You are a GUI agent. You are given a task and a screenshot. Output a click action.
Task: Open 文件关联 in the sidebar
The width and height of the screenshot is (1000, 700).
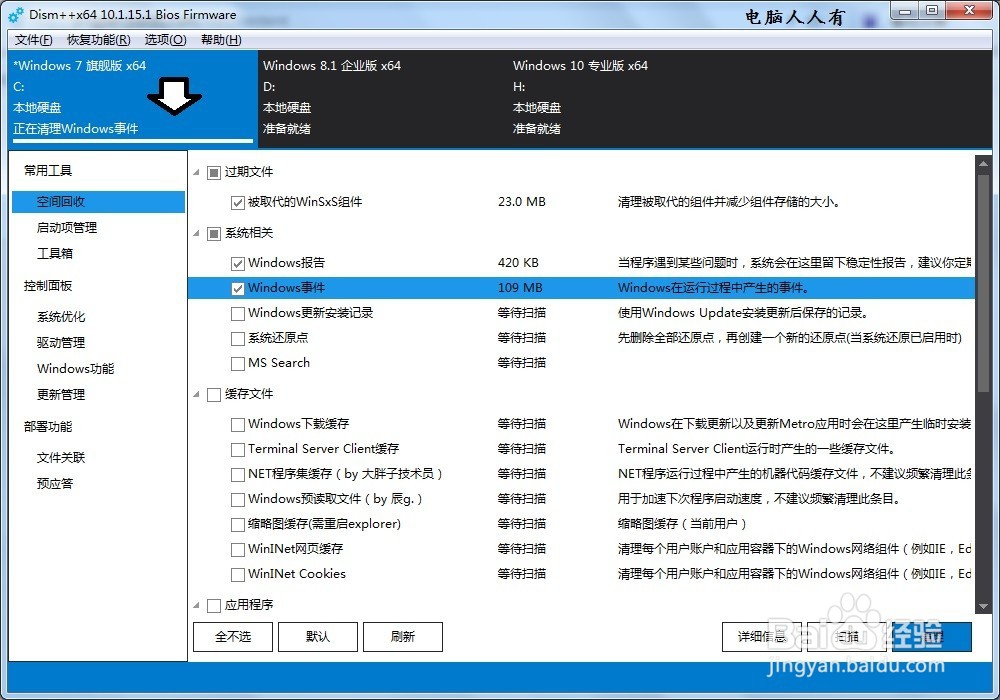click(x=61, y=458)
